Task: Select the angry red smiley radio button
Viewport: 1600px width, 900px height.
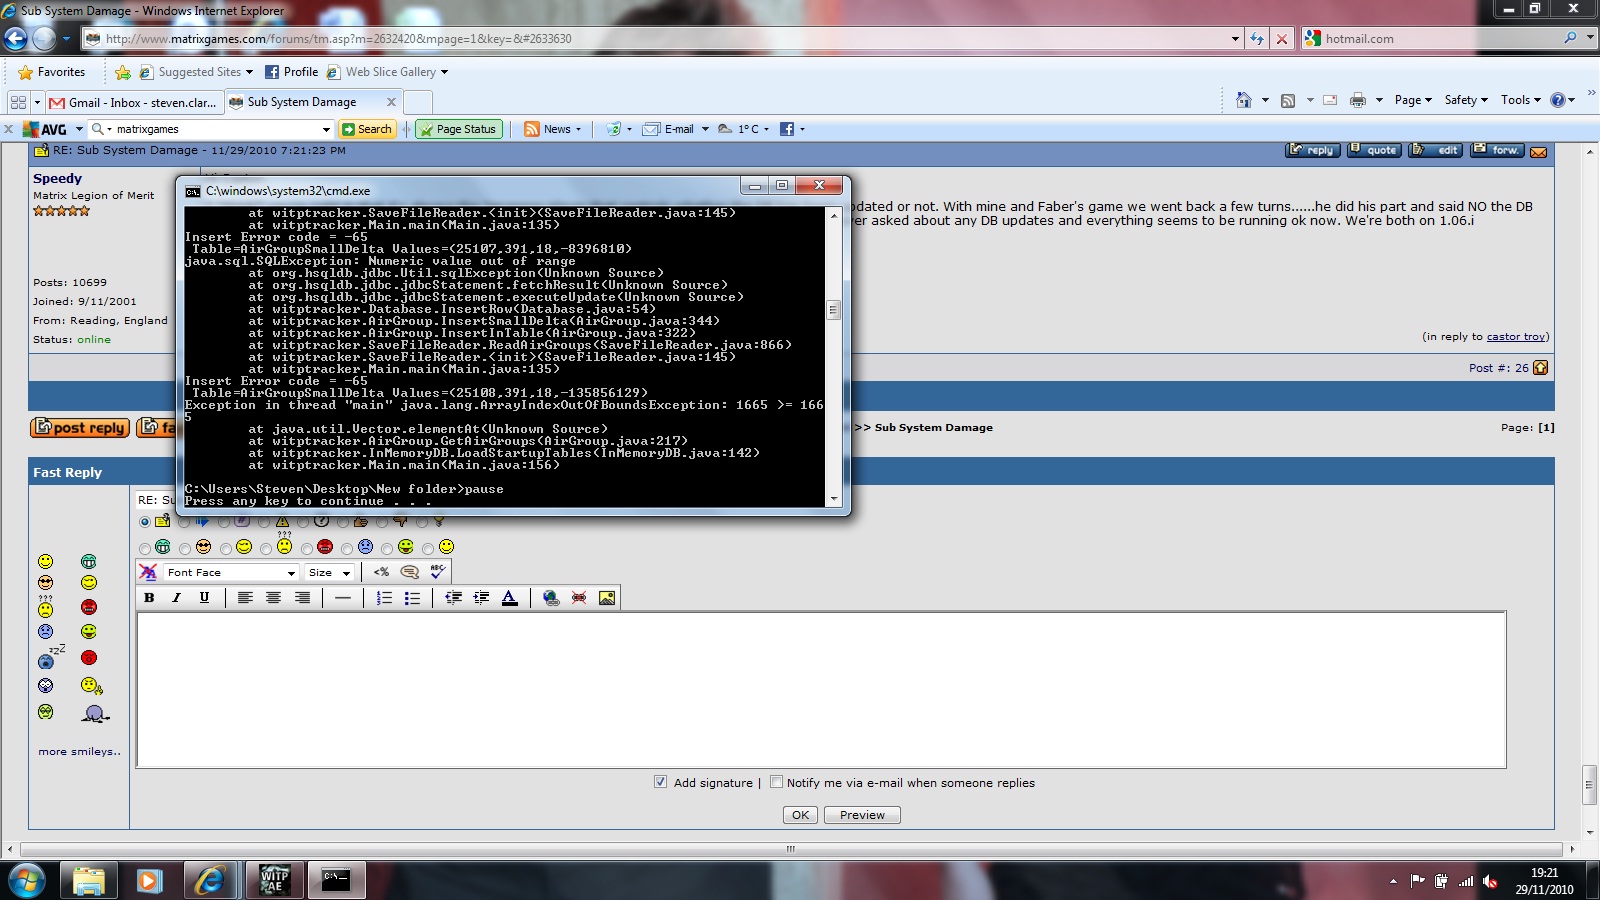Action: [x=307, y=548]
